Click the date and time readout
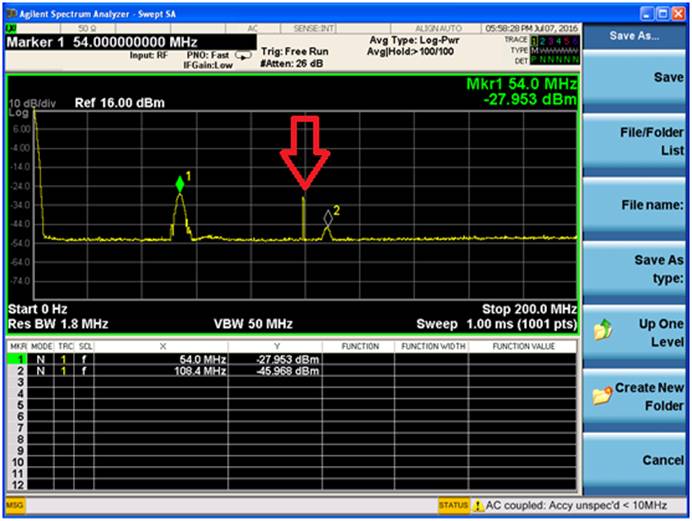The height and width of the screenshot is (521, 692). tap(532, 29)
